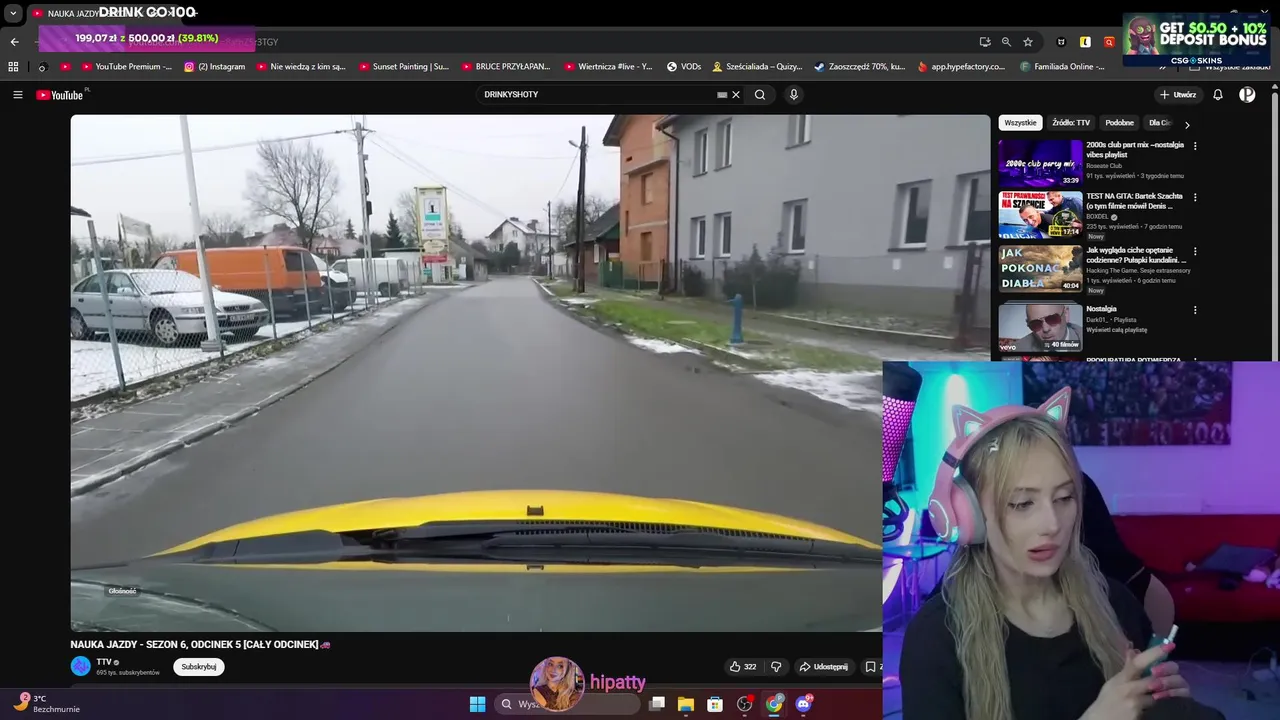The height and width of the screenshot is (720, 1280).
Task: Open the Roseate Club channel link
Action: pyautogui.click(x=1104, y=166)
